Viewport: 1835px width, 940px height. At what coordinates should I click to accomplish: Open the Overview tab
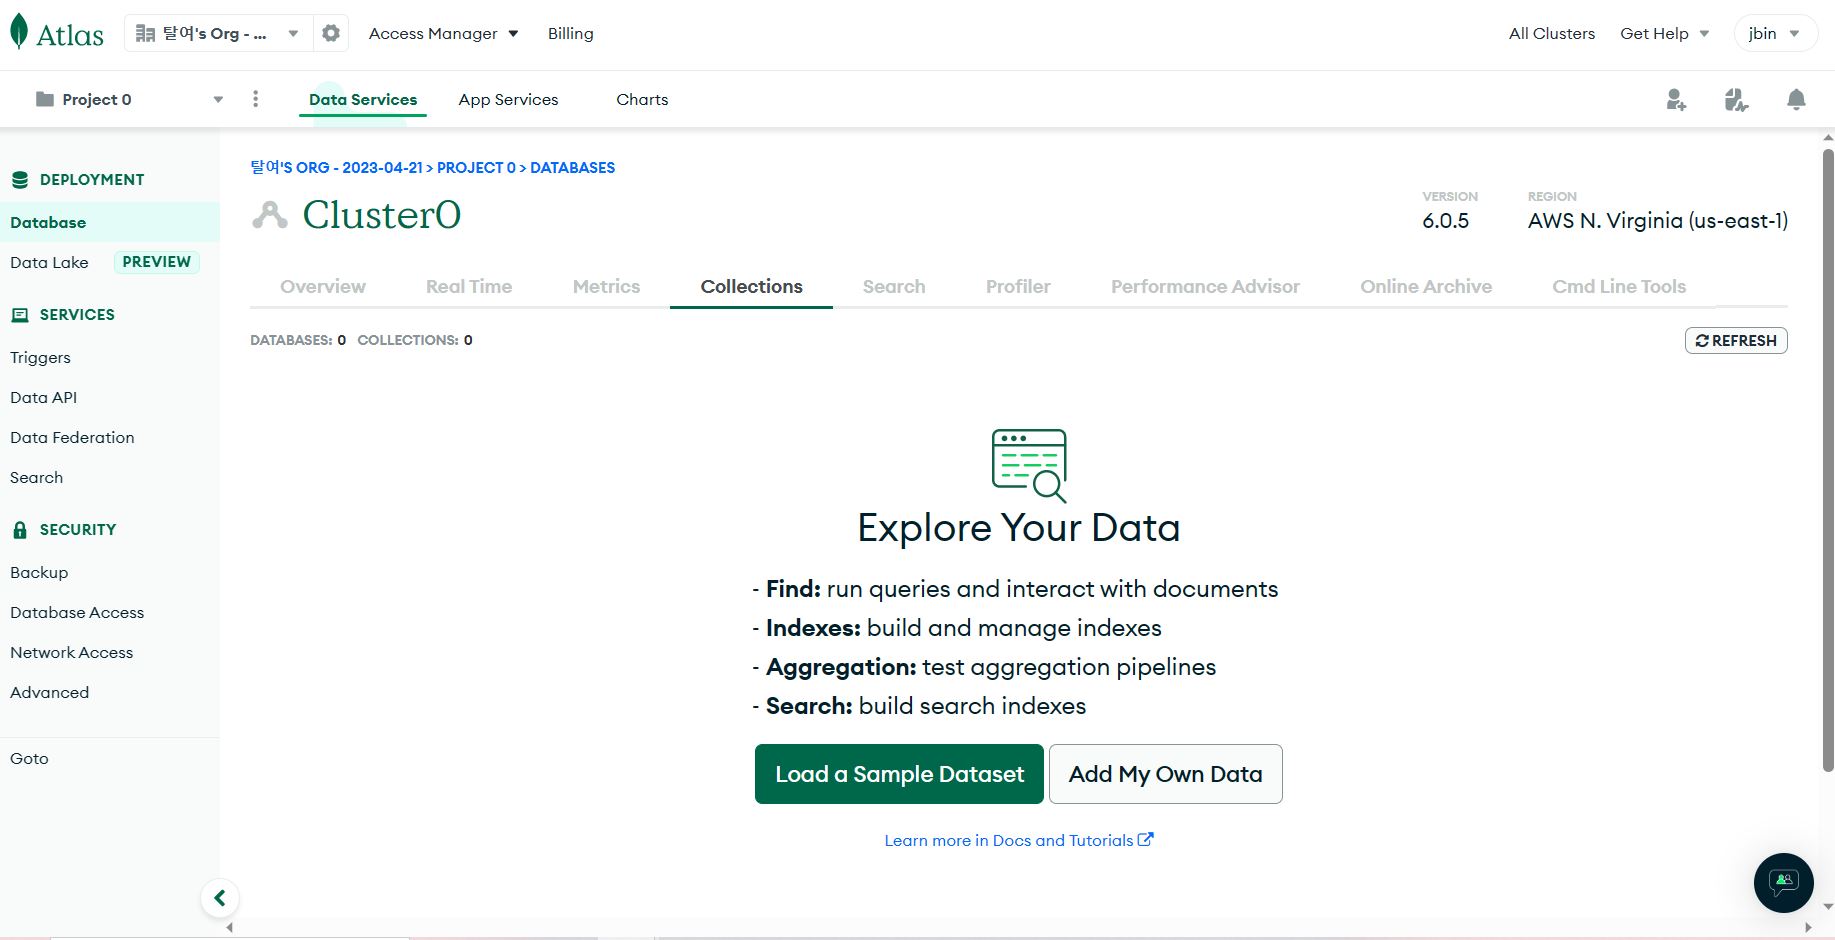[x=323, y=286]
